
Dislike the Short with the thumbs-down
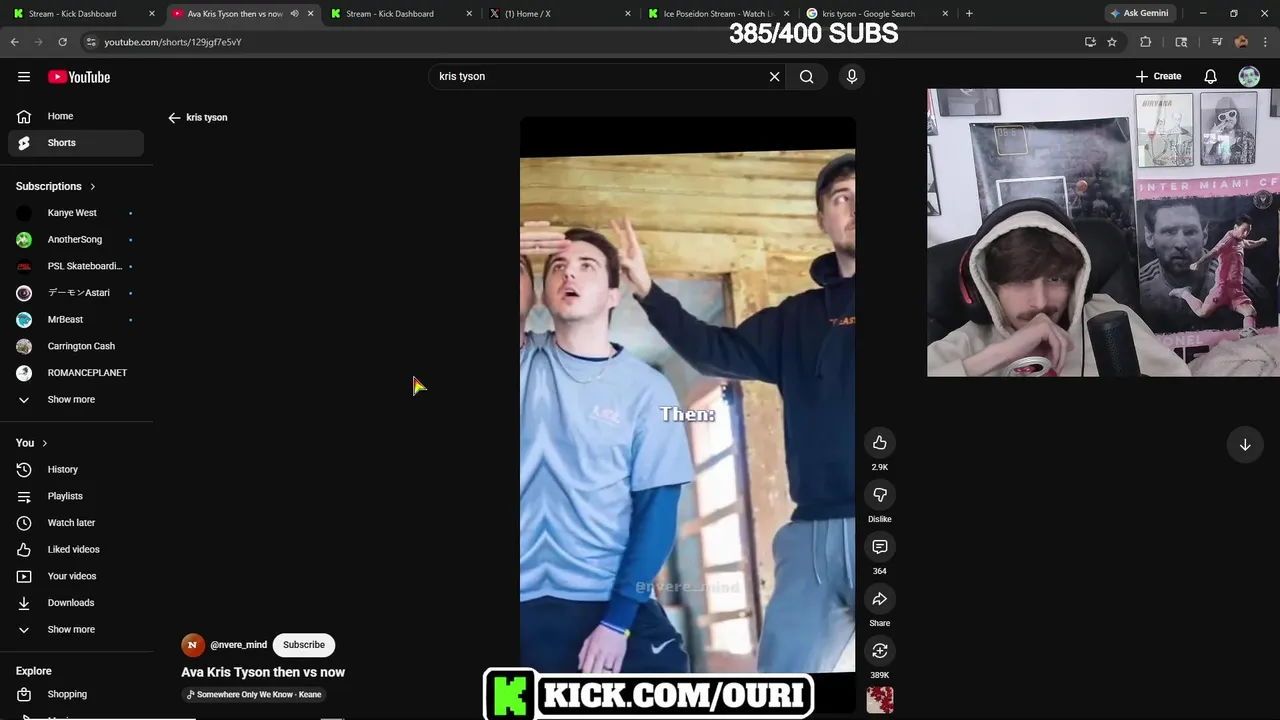pyautogui.click(x=880, y=495)
